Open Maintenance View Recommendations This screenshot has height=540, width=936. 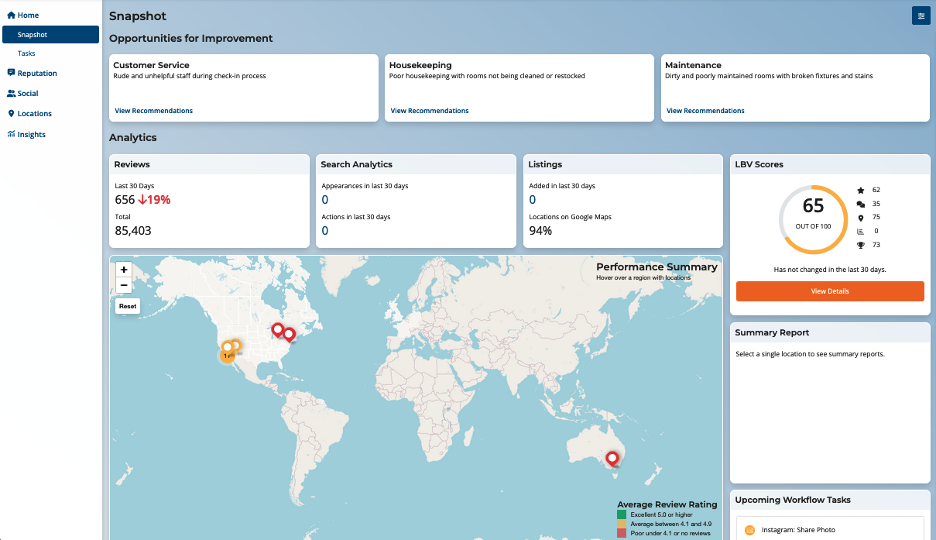705,110
